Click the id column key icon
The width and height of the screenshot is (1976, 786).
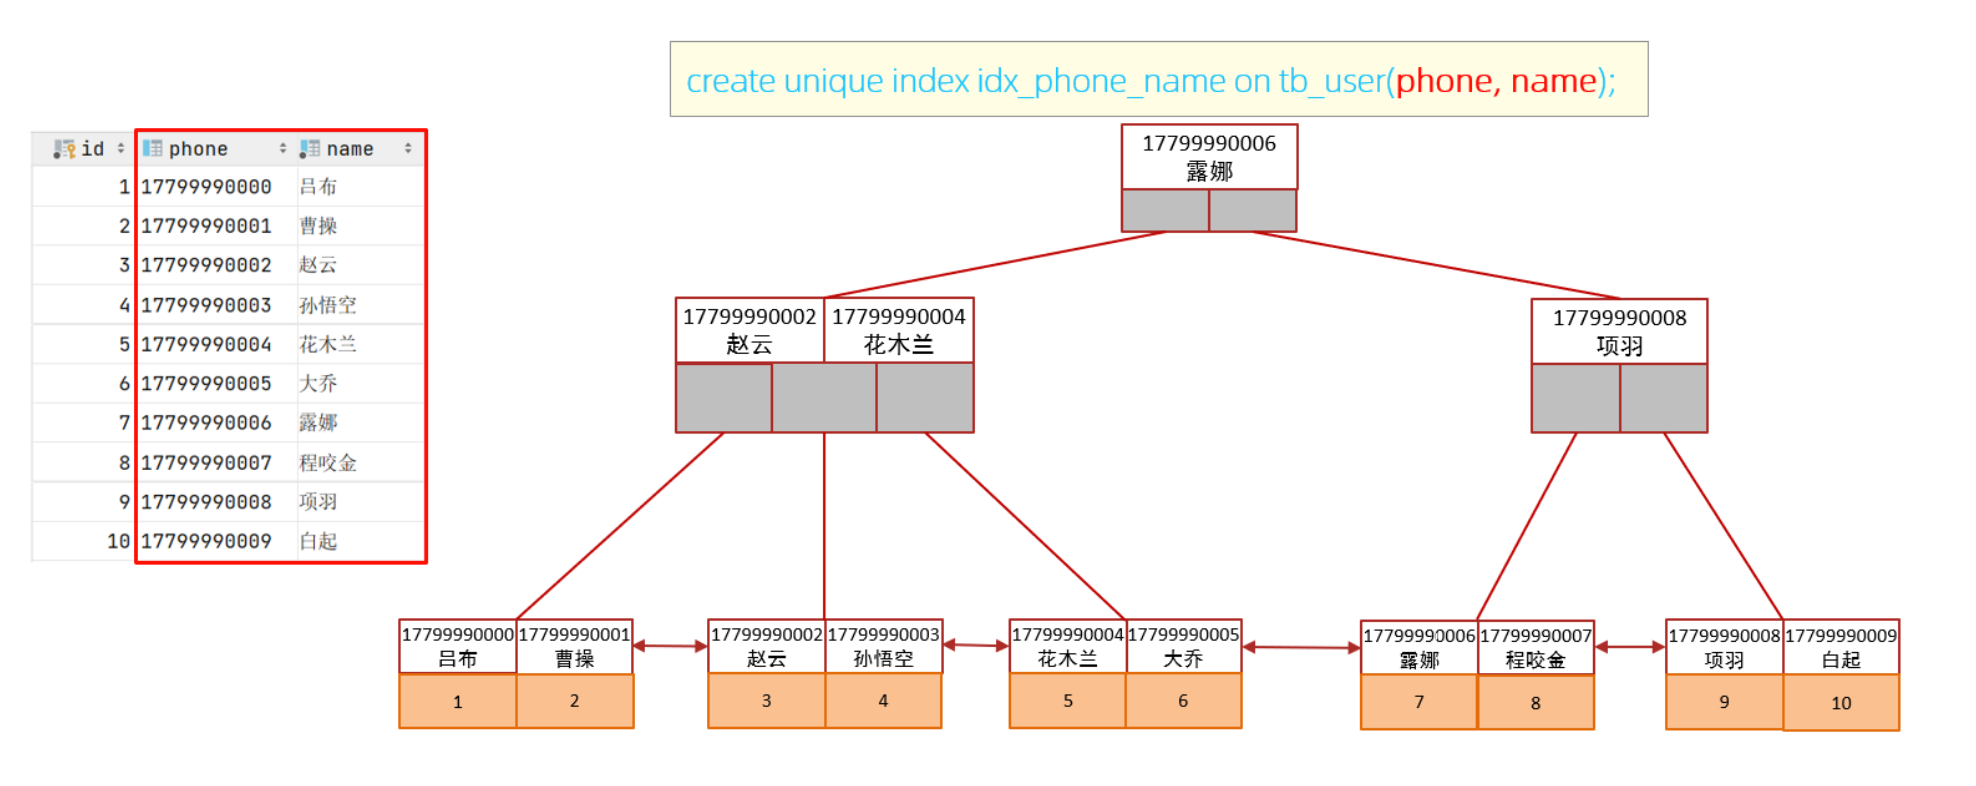(64, 149)
